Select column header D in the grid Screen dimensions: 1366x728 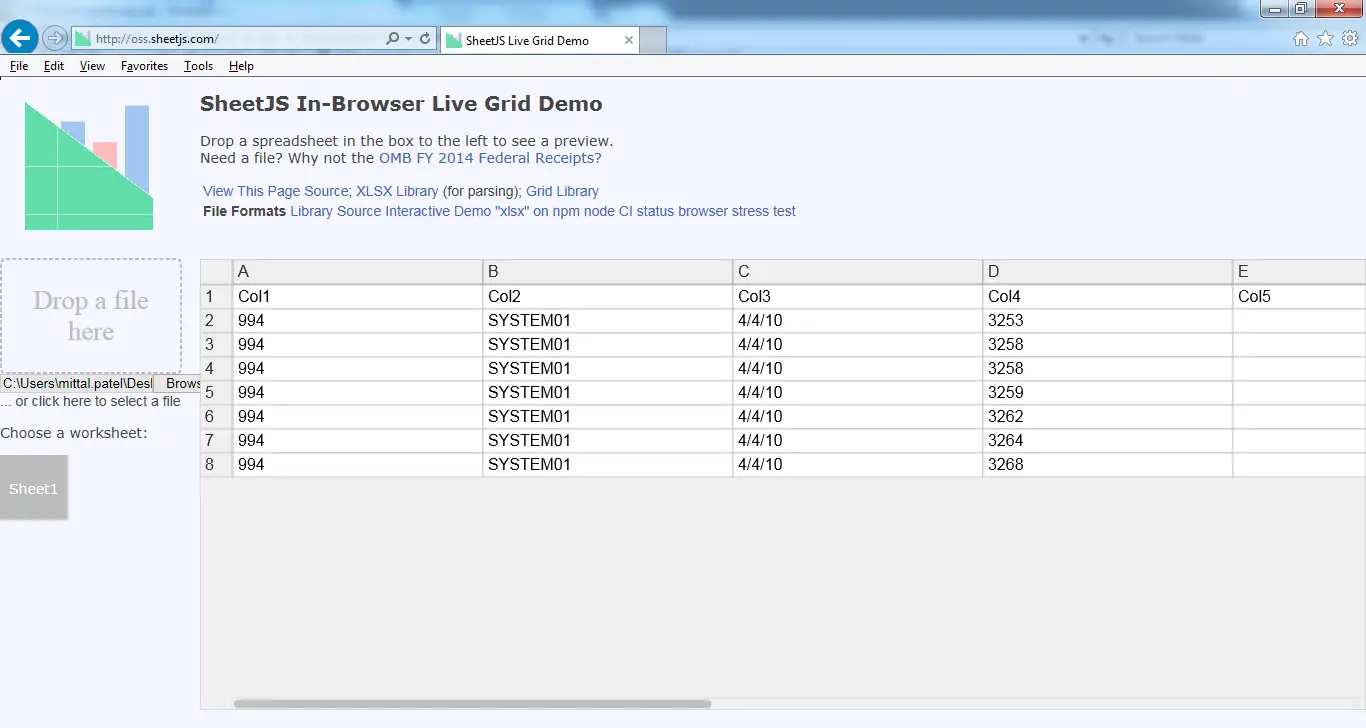point(1108,272)
